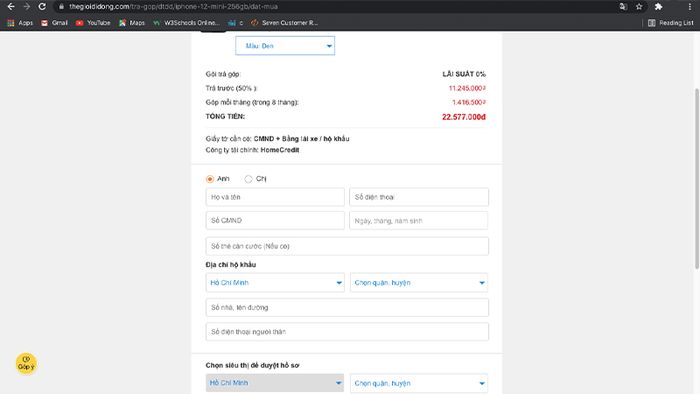Open Chọn quận, huyện dropdown for store selection
Screen dimensions: 700x394
coord(419,383)
